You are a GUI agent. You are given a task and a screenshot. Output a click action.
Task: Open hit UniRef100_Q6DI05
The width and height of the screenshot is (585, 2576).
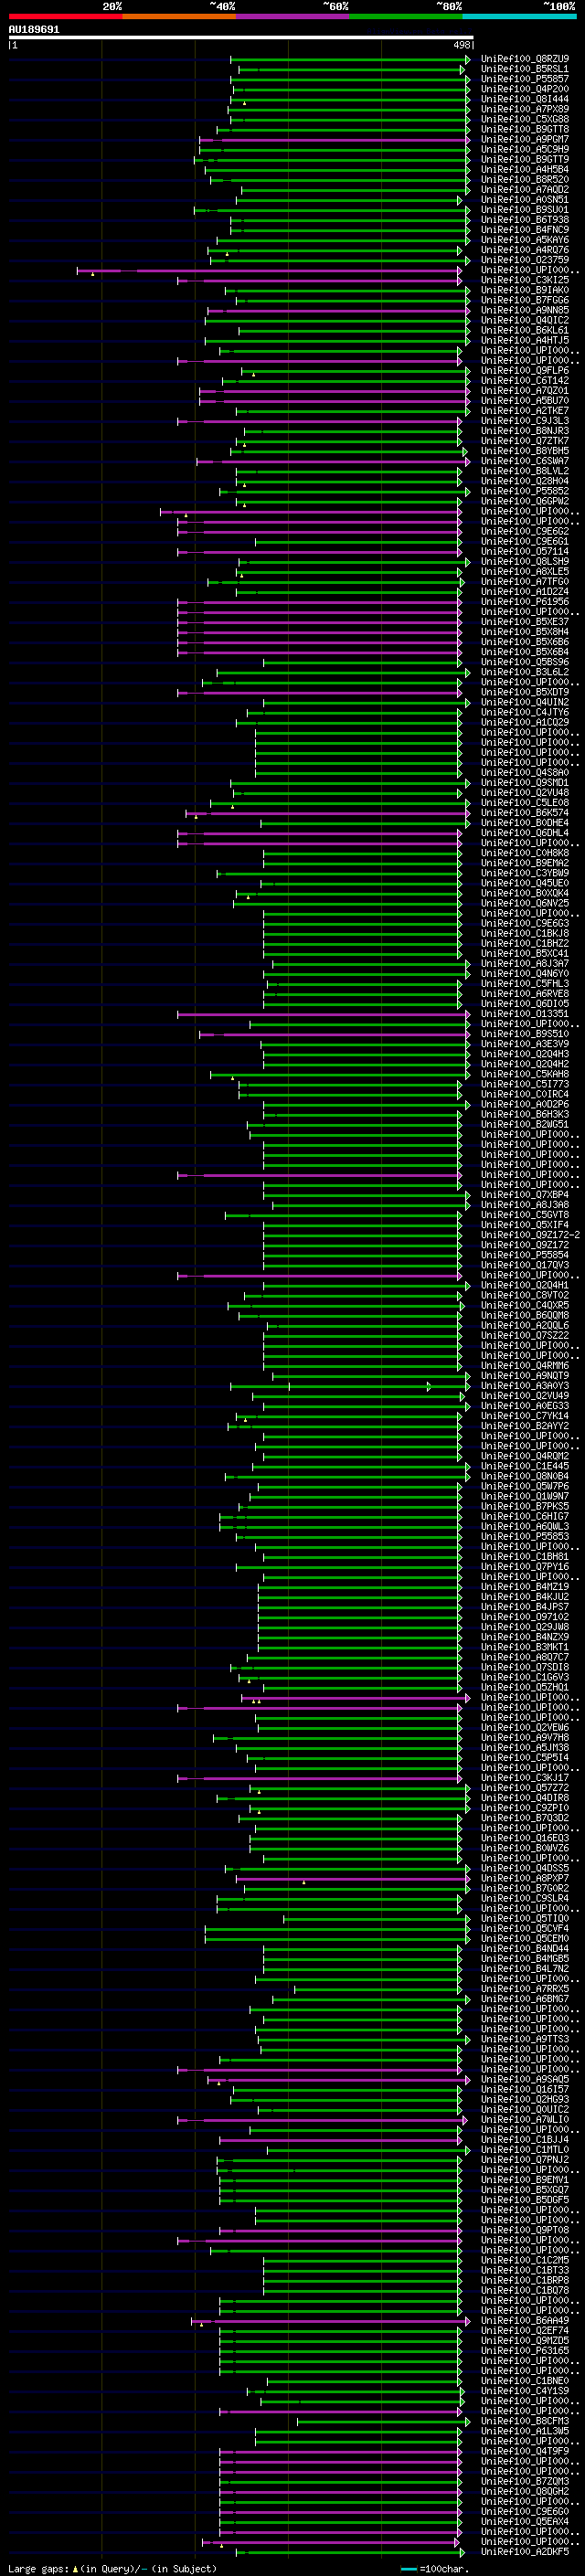tap(524, 1004)
